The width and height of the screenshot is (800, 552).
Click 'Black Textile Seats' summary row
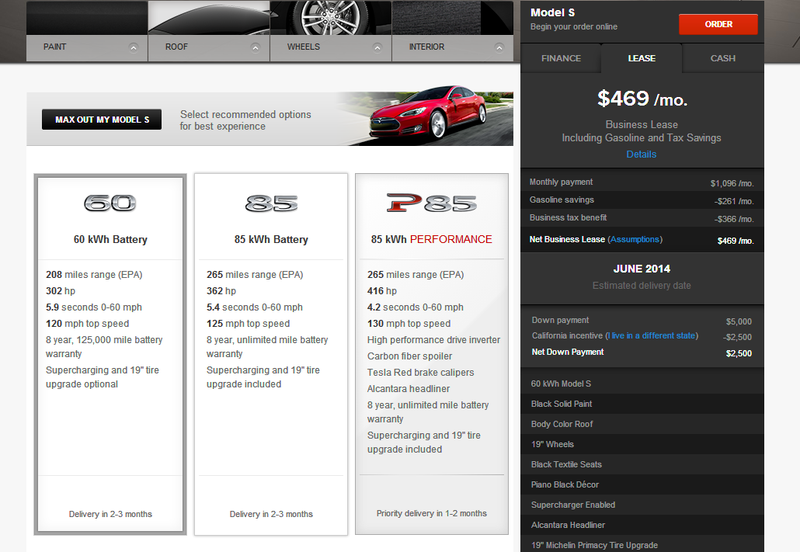[642, 464]
